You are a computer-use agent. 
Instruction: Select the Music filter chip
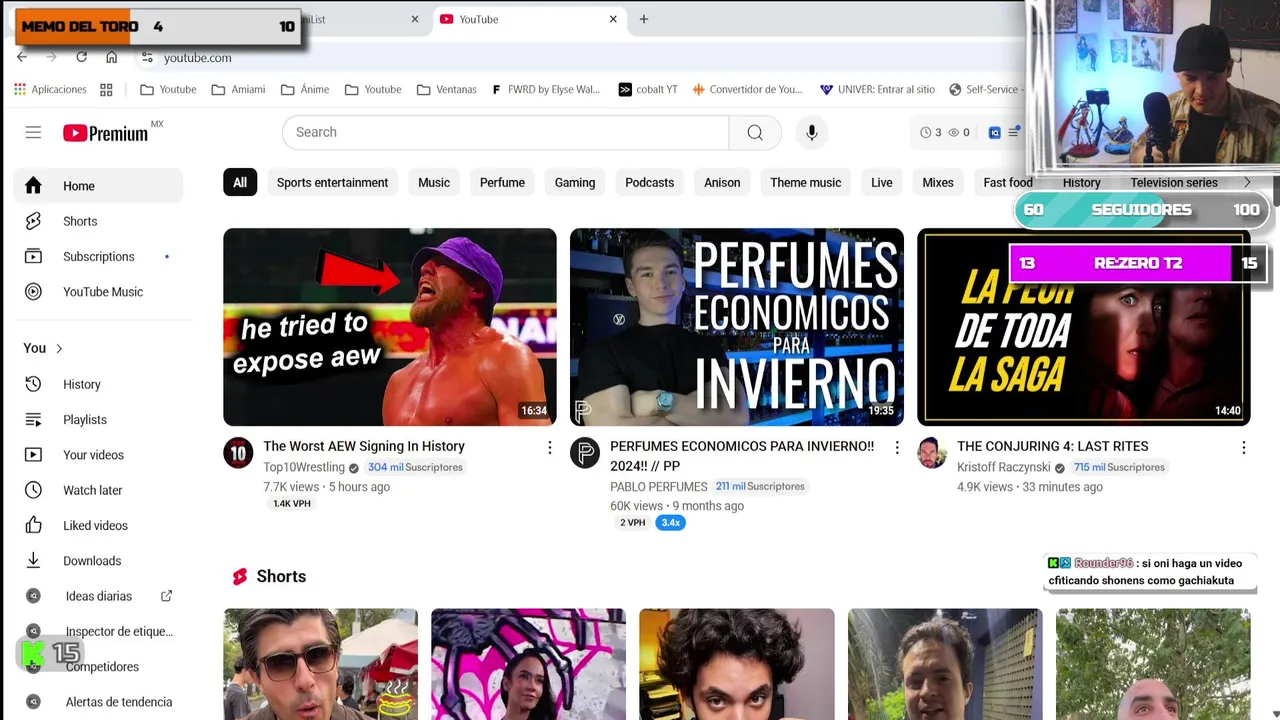[434, 182]
